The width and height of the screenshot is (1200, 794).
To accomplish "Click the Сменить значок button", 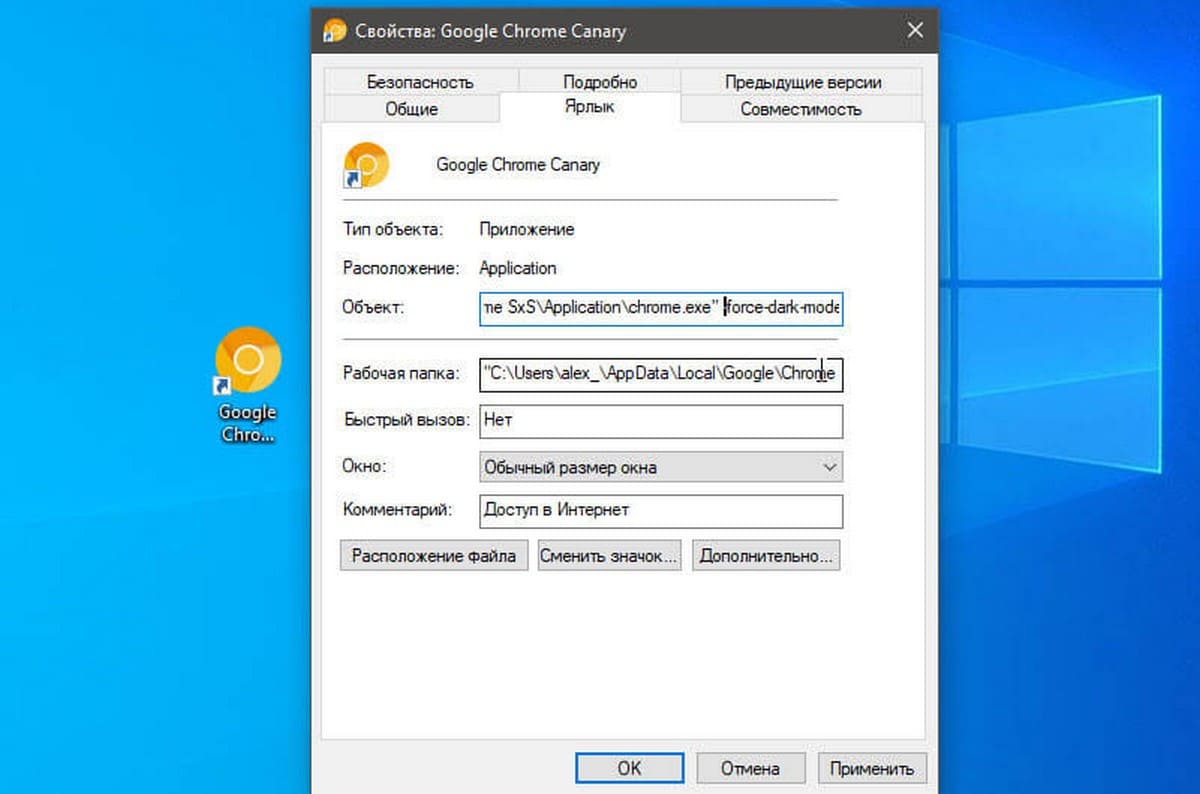I will tap(609, 556).
